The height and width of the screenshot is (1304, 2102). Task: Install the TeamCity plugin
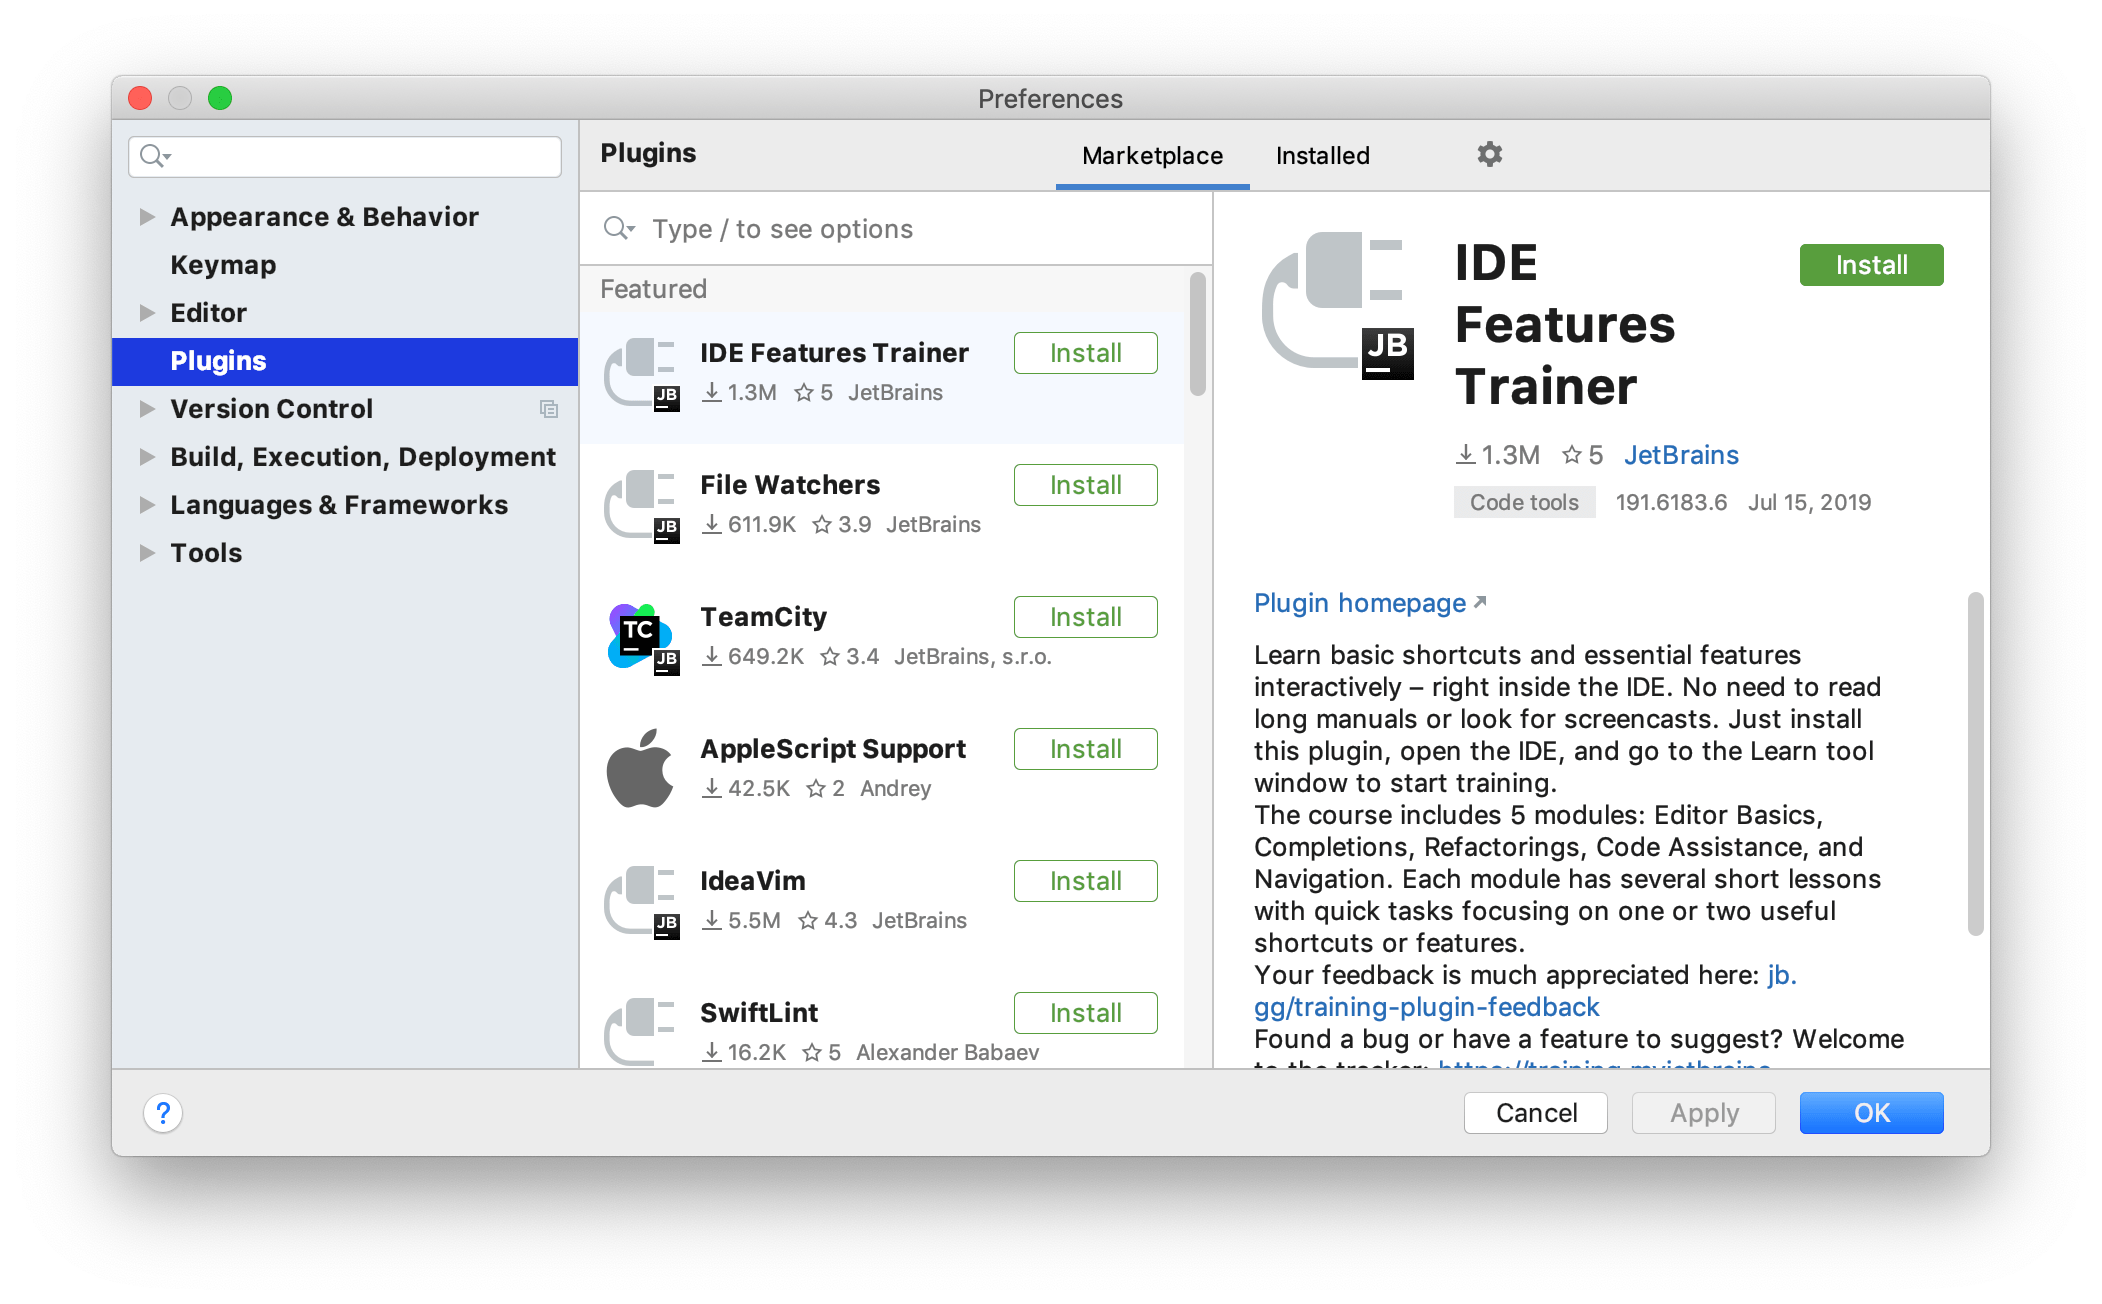click(x=1085, y=617)
